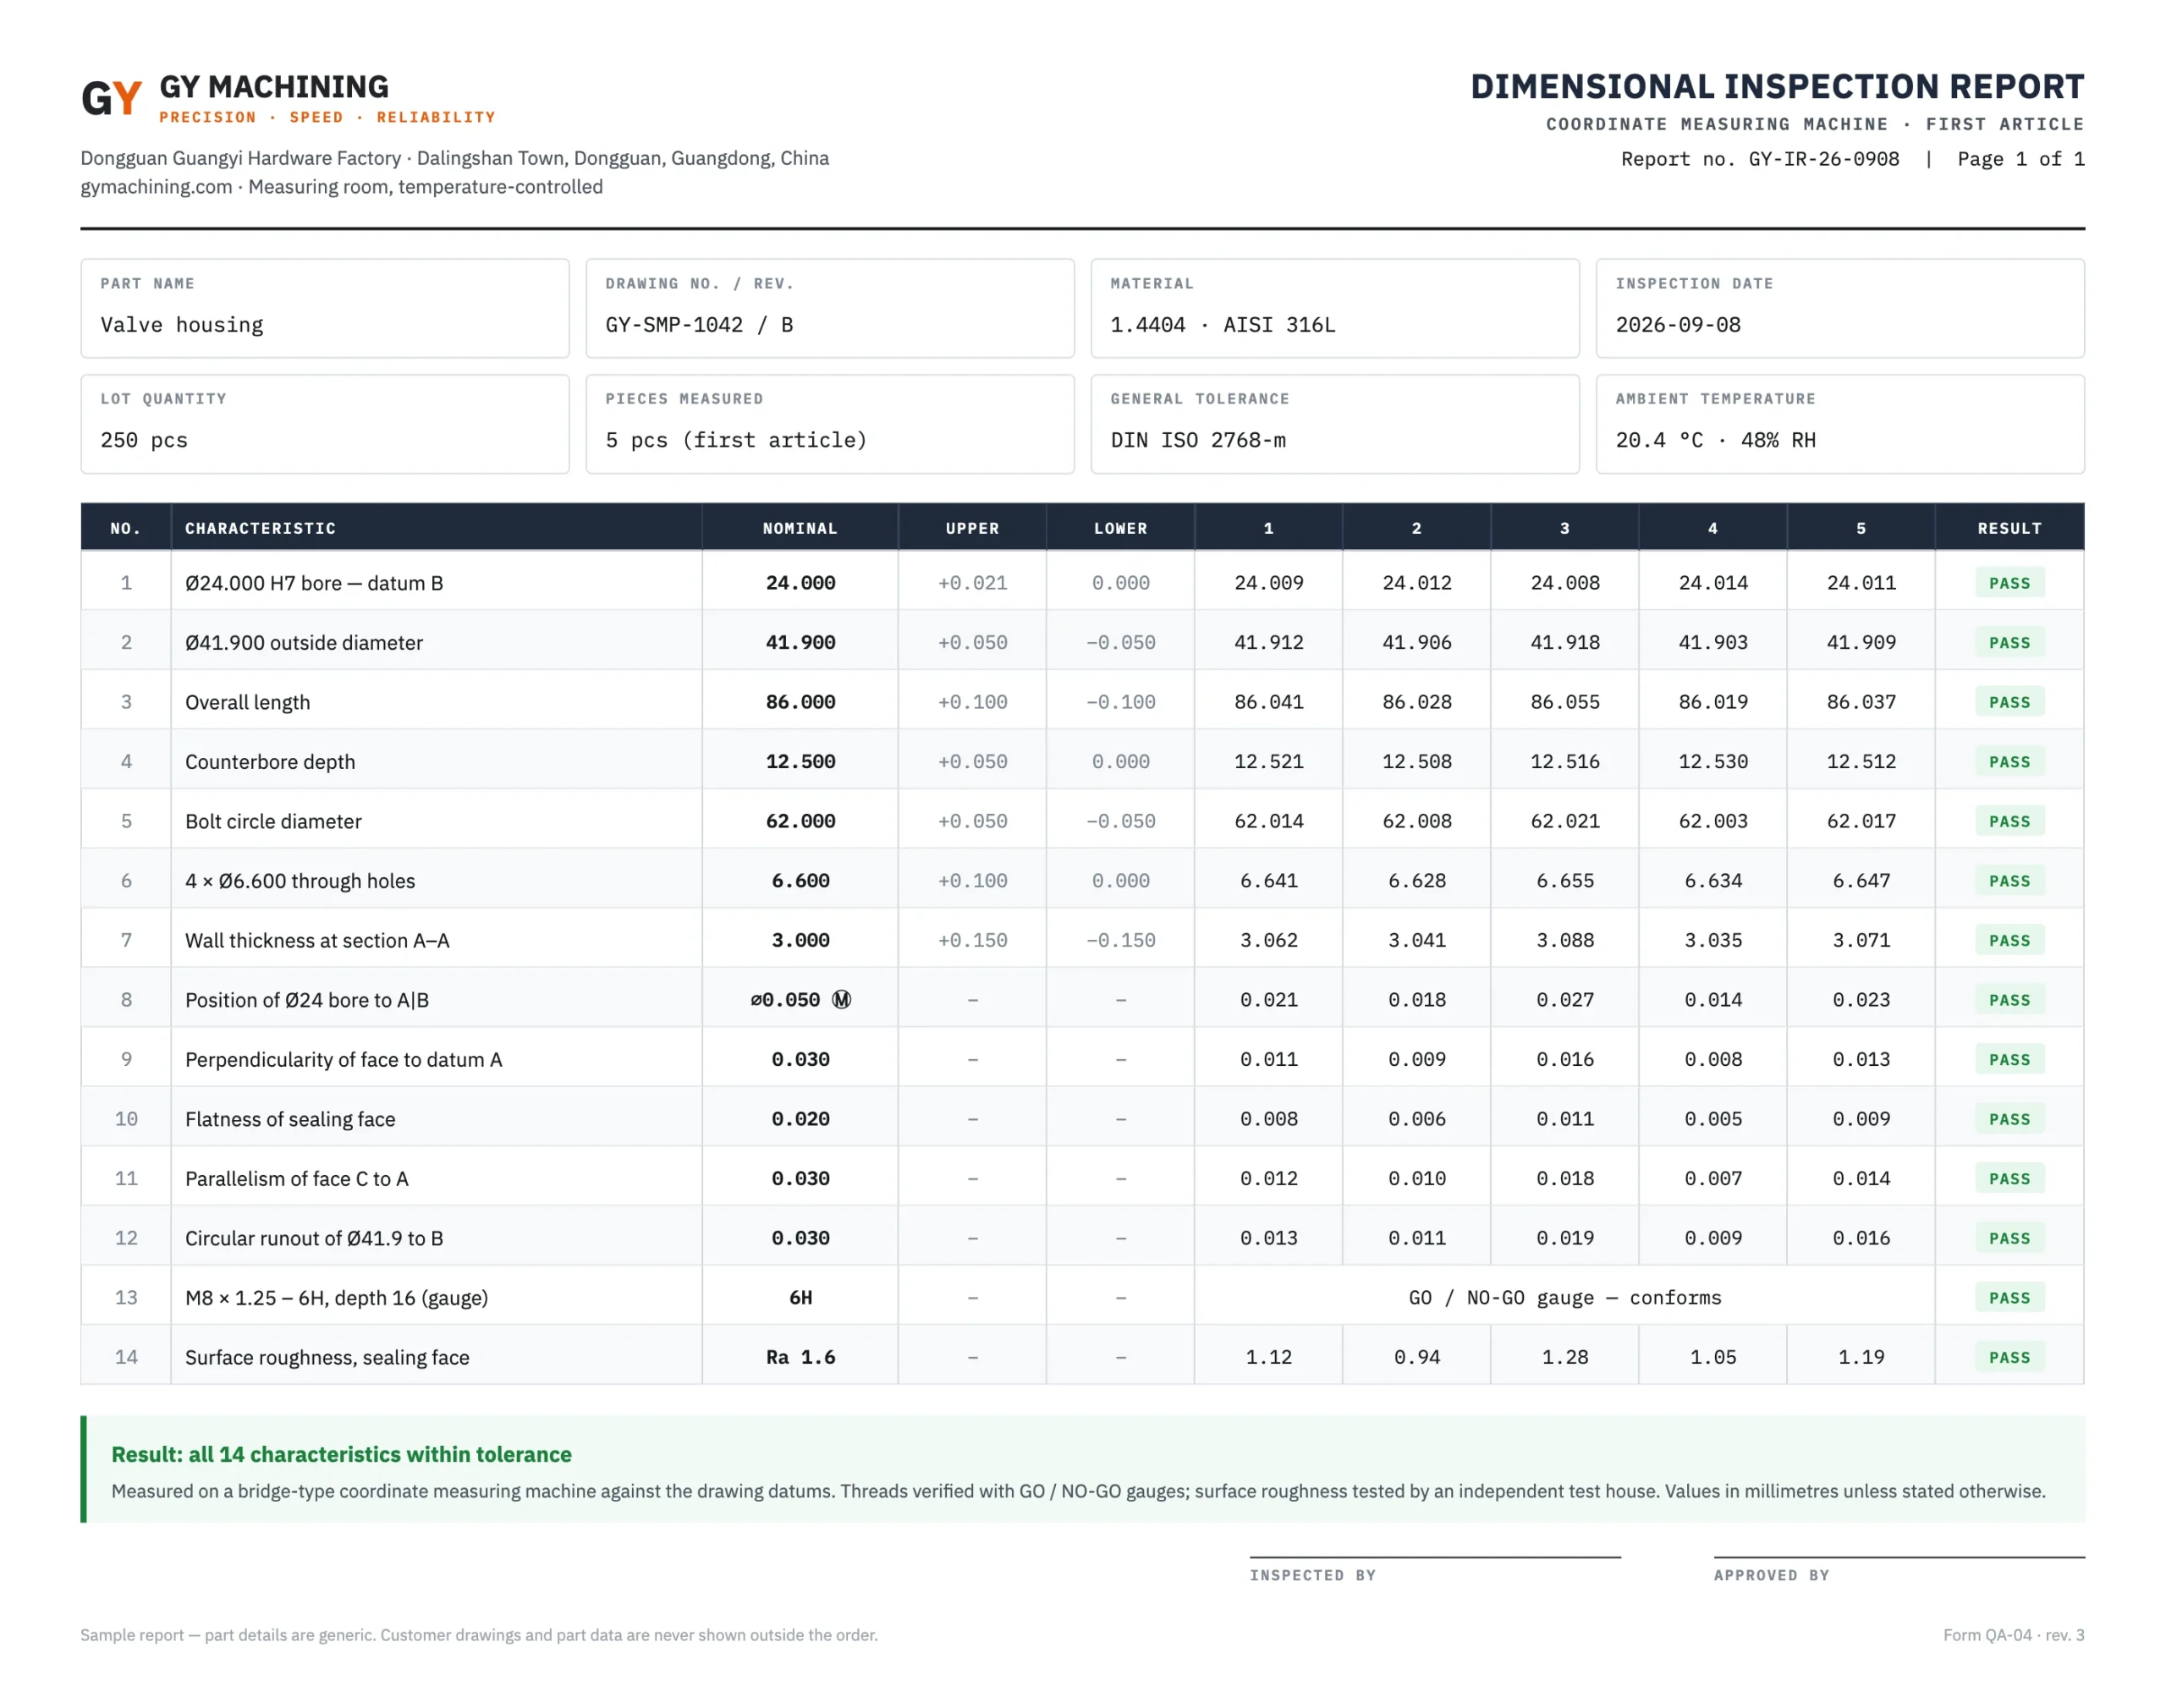Click 'Perpendicularity of face to datum A'
Screen dimensions: 2166x1708
click(x=343, y=1059)
